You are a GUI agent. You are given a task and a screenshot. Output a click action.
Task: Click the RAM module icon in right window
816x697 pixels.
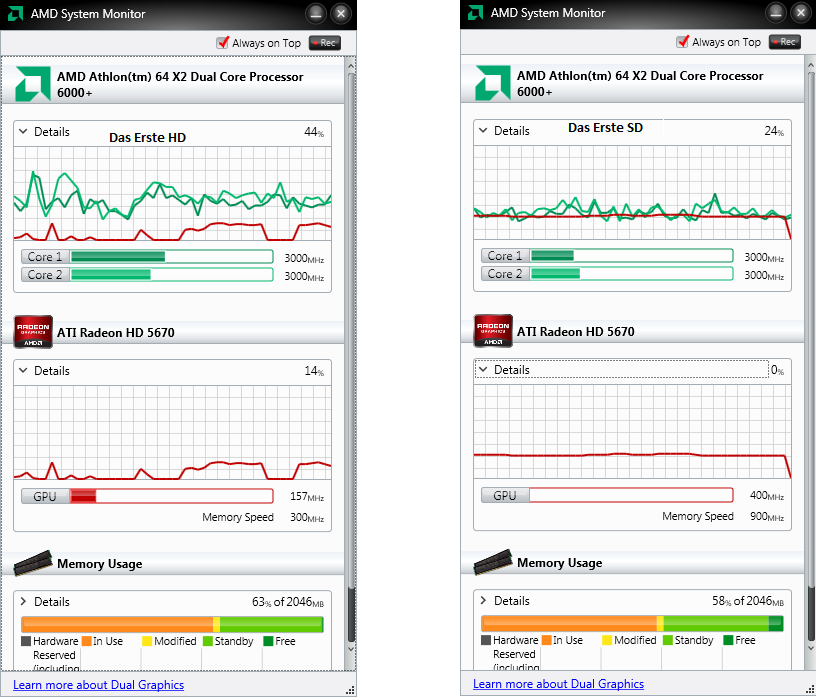coord(493,562)
